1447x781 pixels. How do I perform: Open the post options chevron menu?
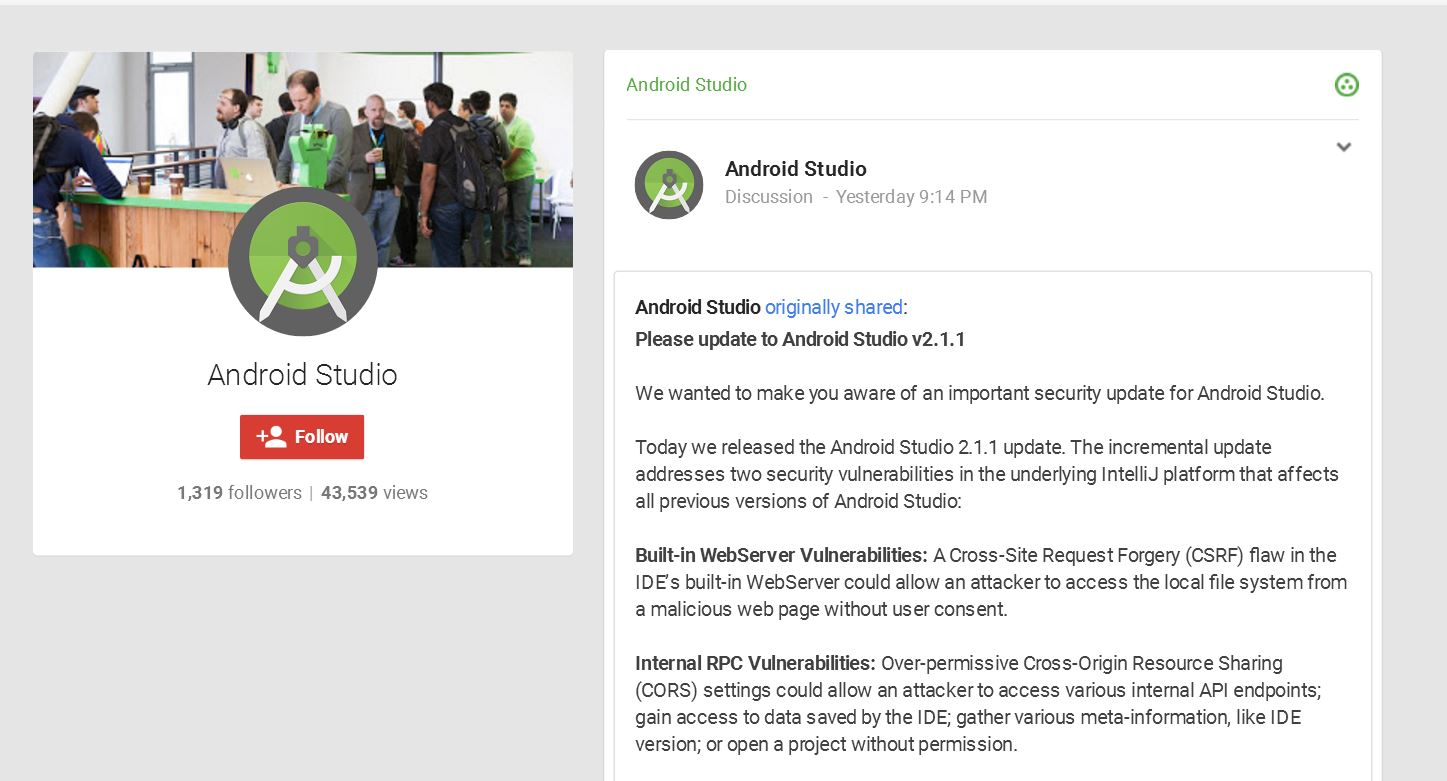[1344, 147]
